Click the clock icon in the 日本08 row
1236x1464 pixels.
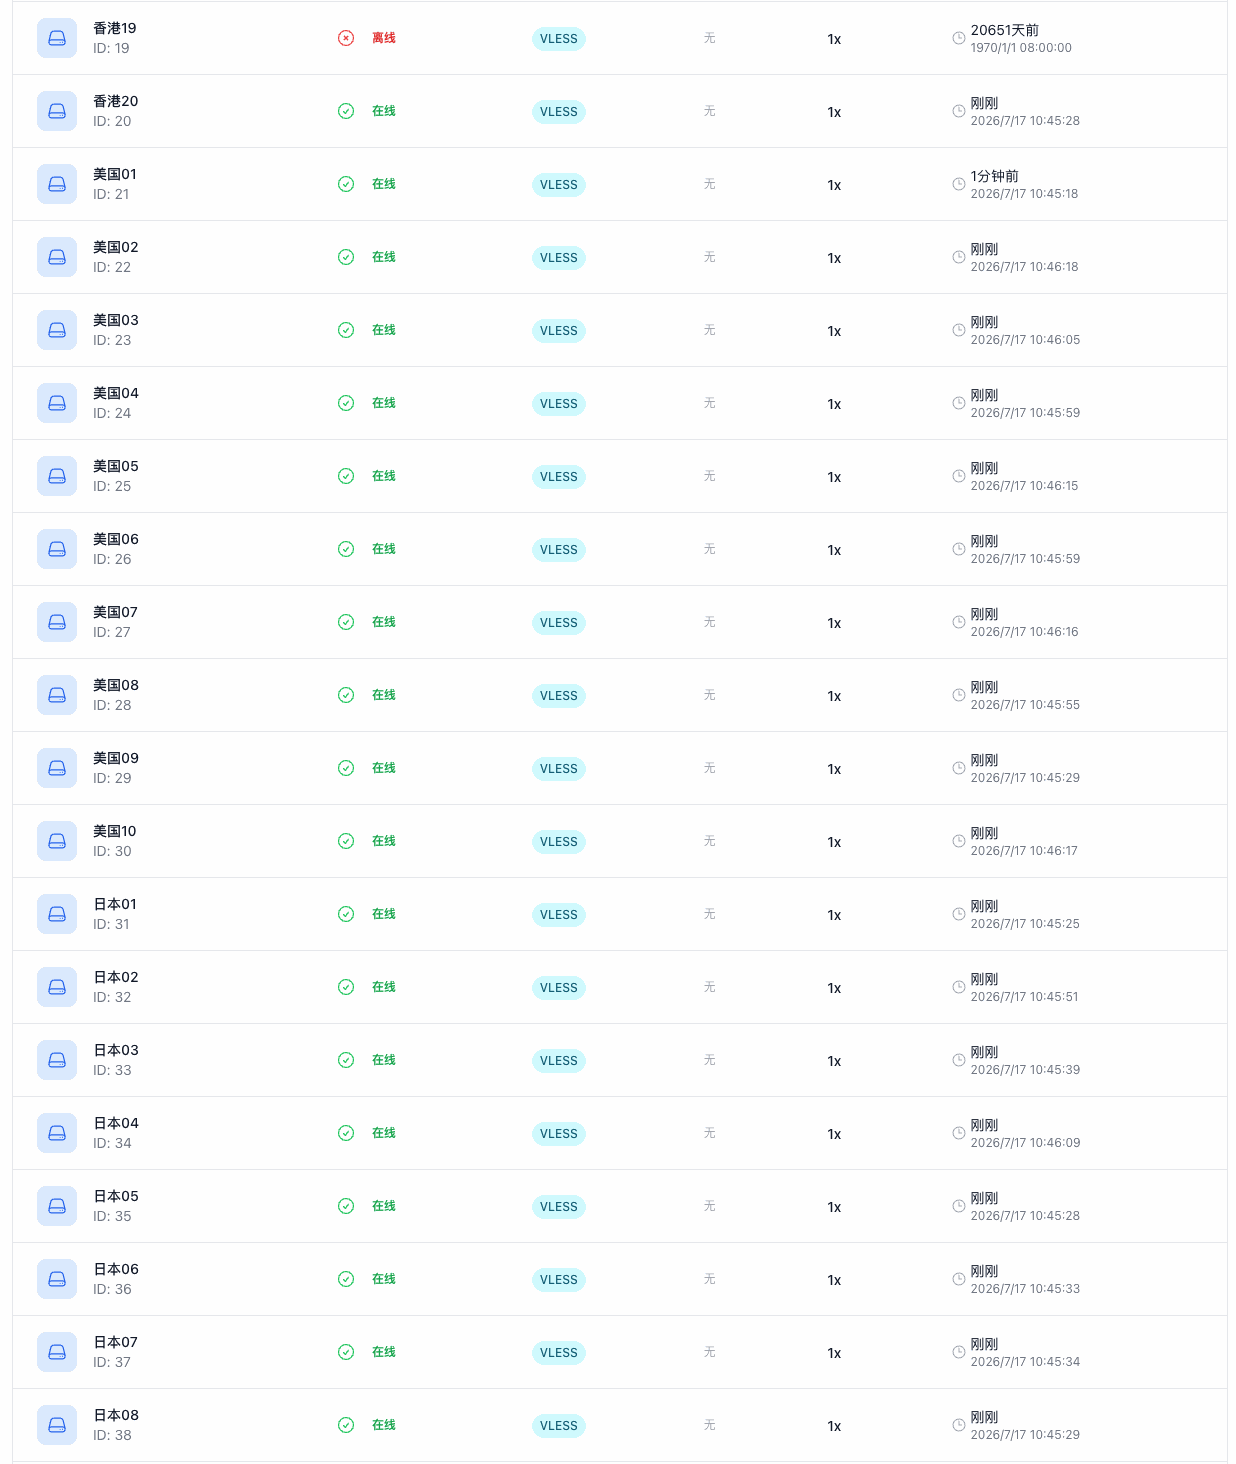(958, 1425)
